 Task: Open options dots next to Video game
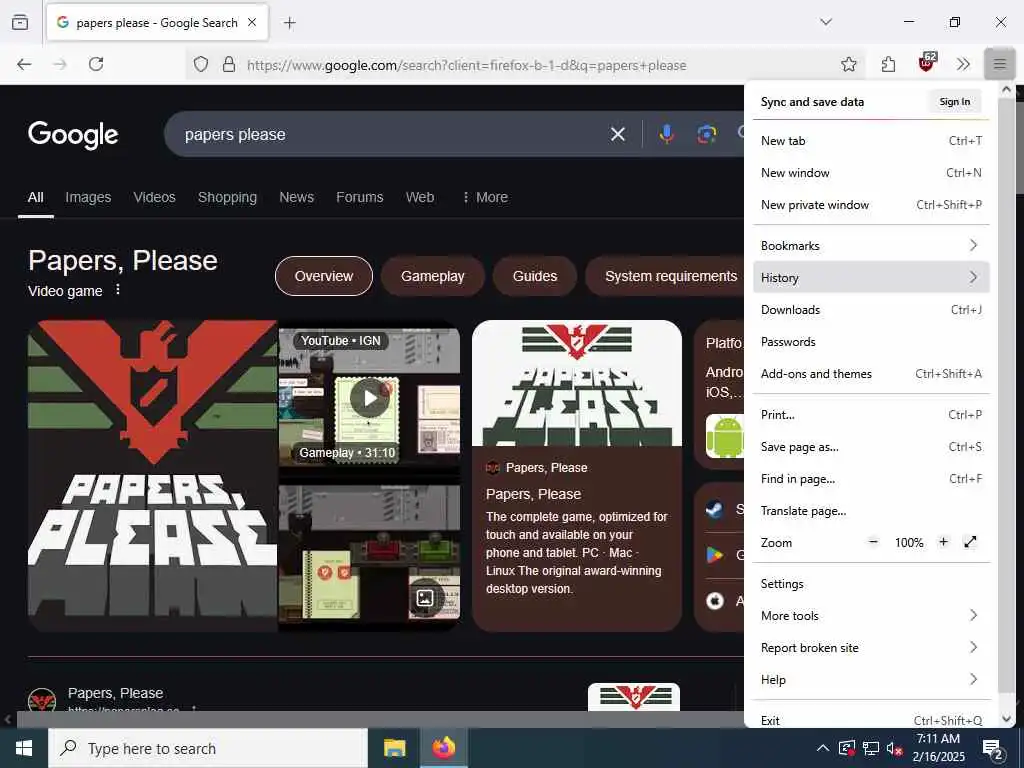click(118, 289)
